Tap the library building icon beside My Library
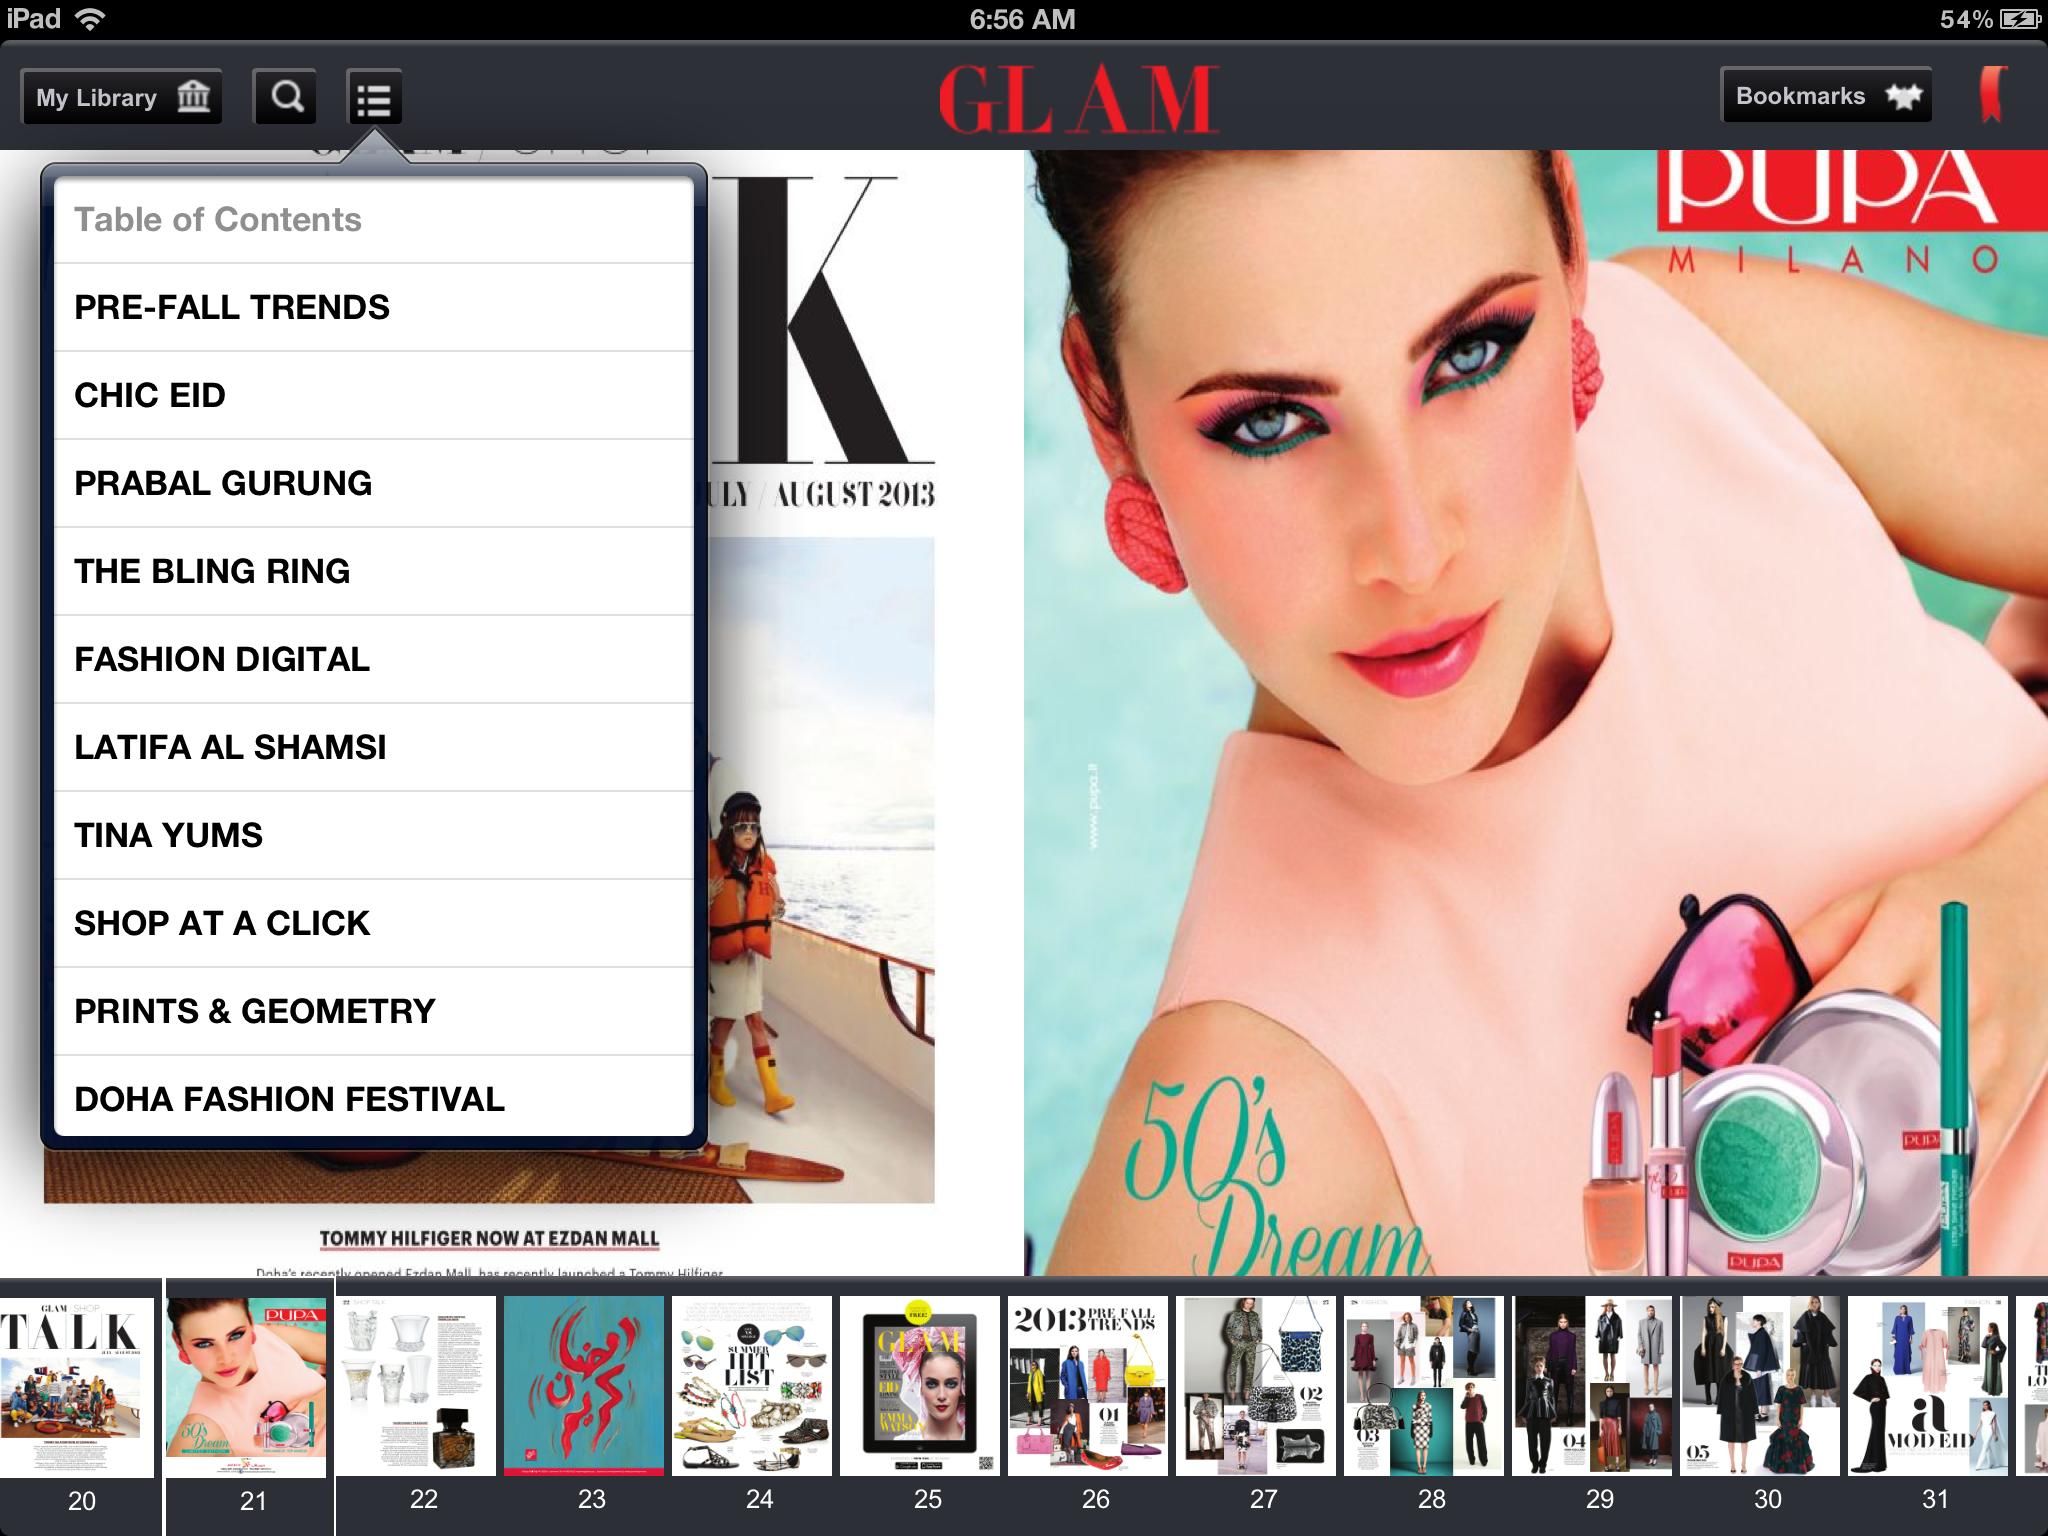The height and width of the screenshot is (1536, 2048). (x=193, y=95)
